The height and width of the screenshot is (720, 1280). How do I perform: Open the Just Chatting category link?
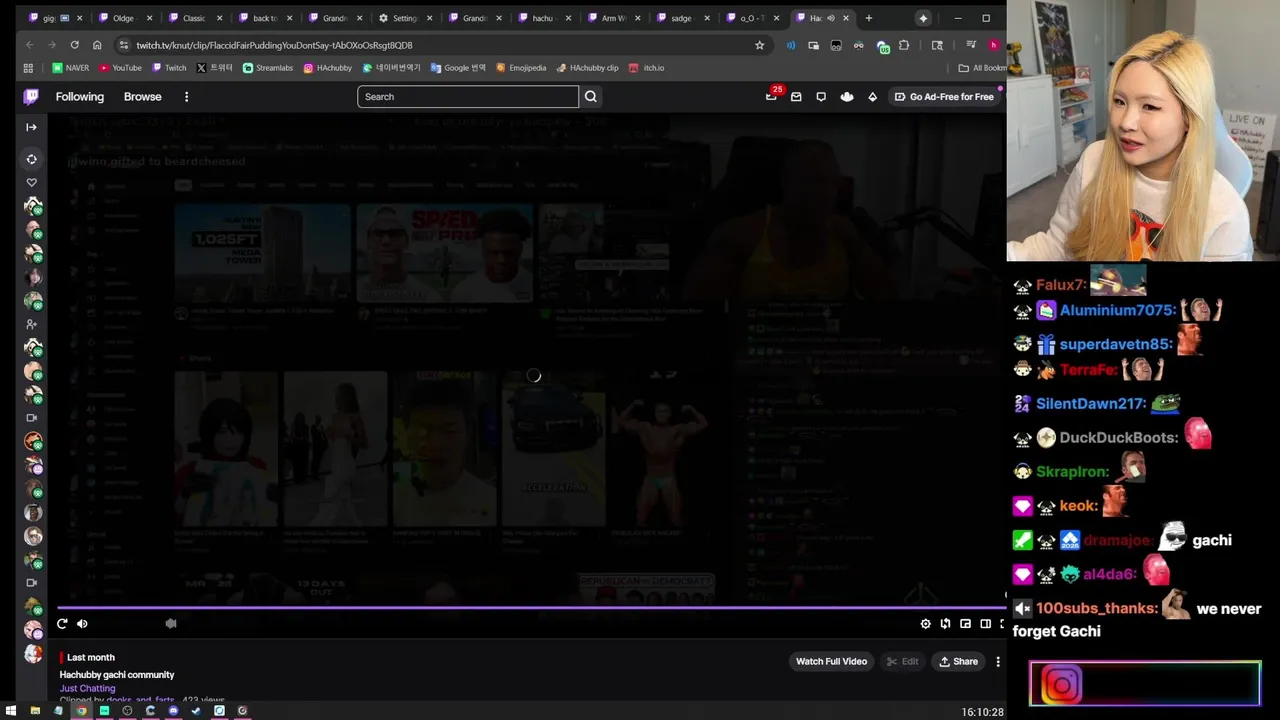tap(87, 688)
